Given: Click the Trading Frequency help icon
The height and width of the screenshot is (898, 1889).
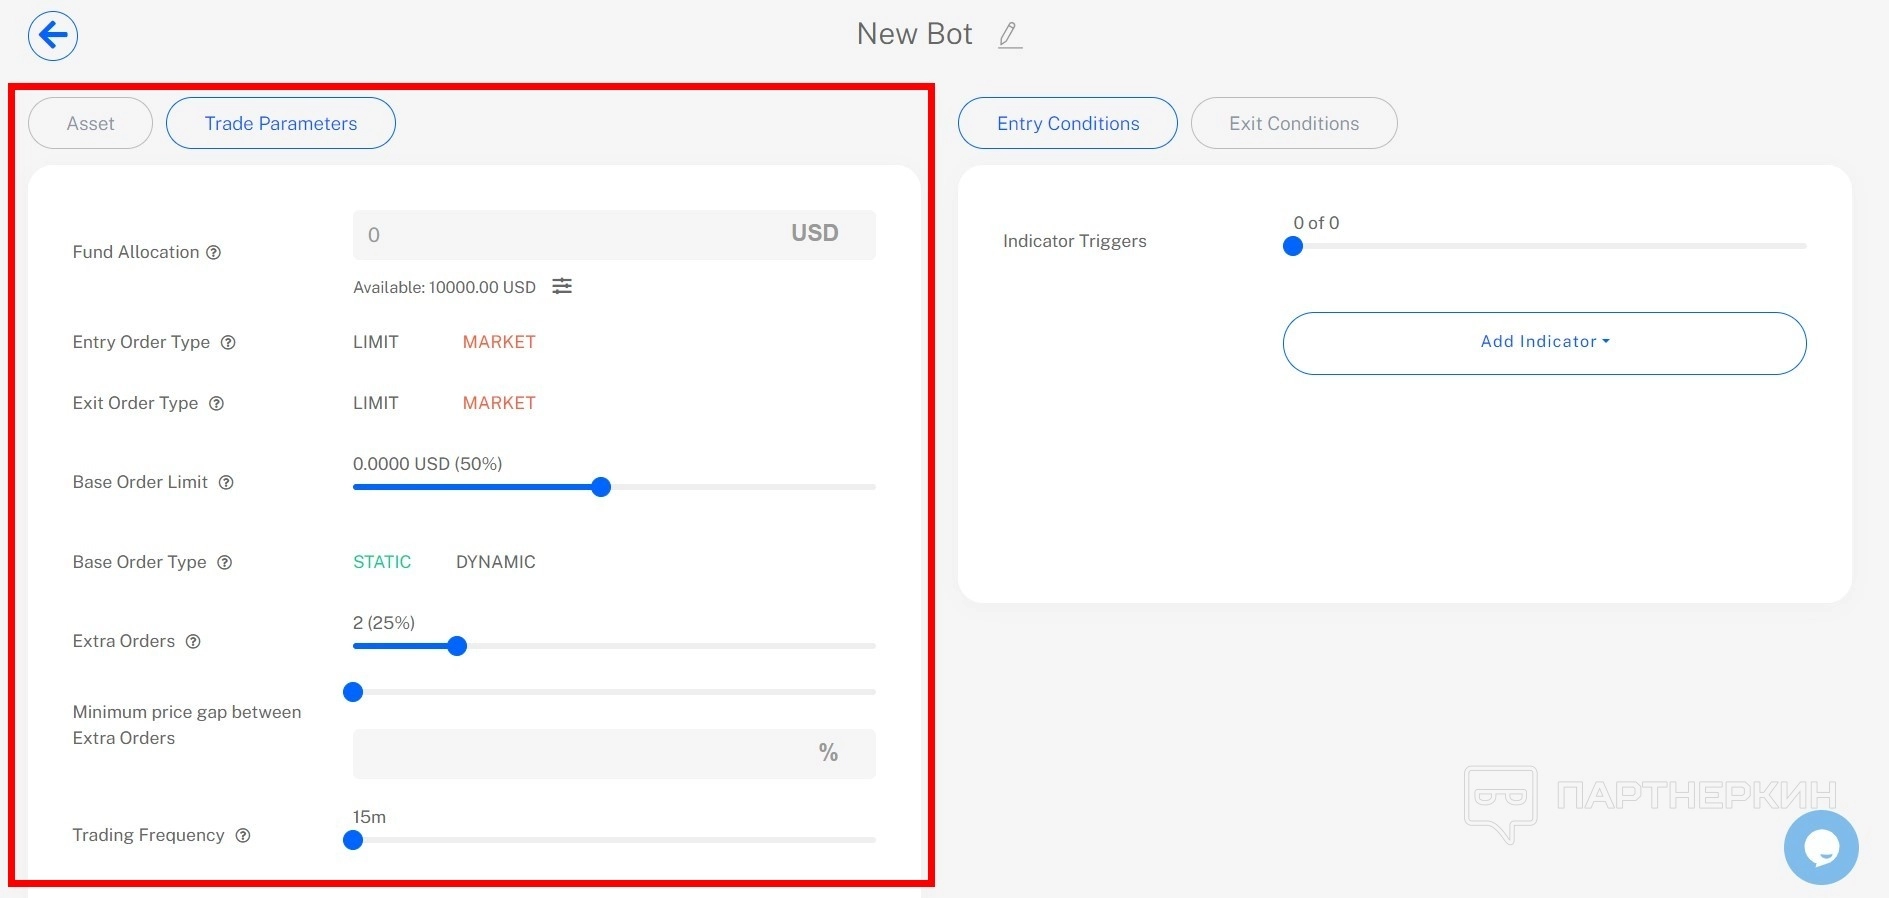Looking at the screenshot, I should pyautogui.click(x=243, y=836).
